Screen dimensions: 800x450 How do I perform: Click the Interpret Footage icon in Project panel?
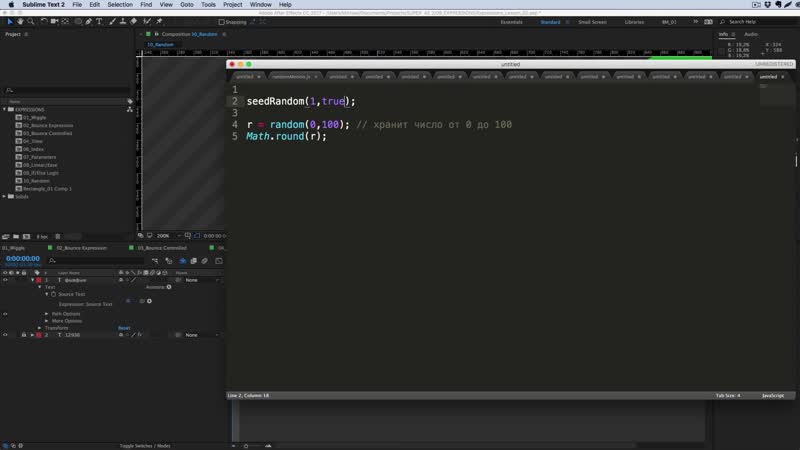pyautogui.click(x=6, y=237)
